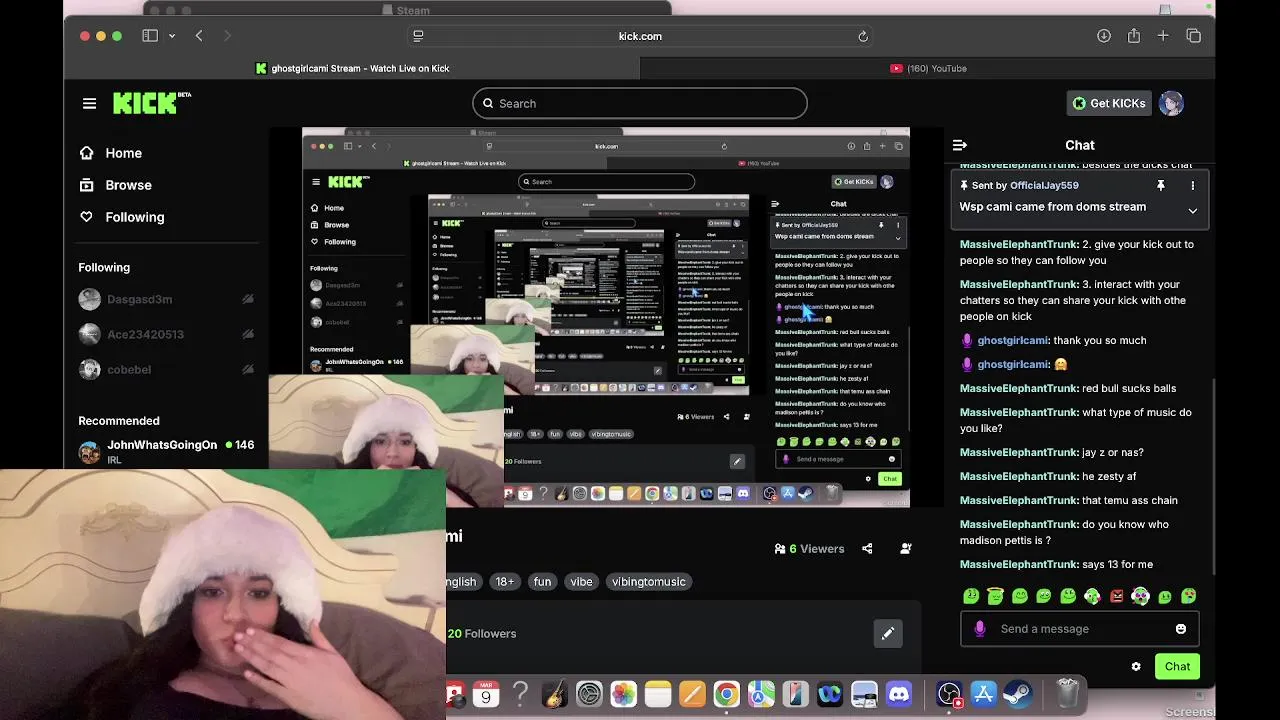
Task: Toggle notifications for Dasgasd3m
Action: pos(247,299)
